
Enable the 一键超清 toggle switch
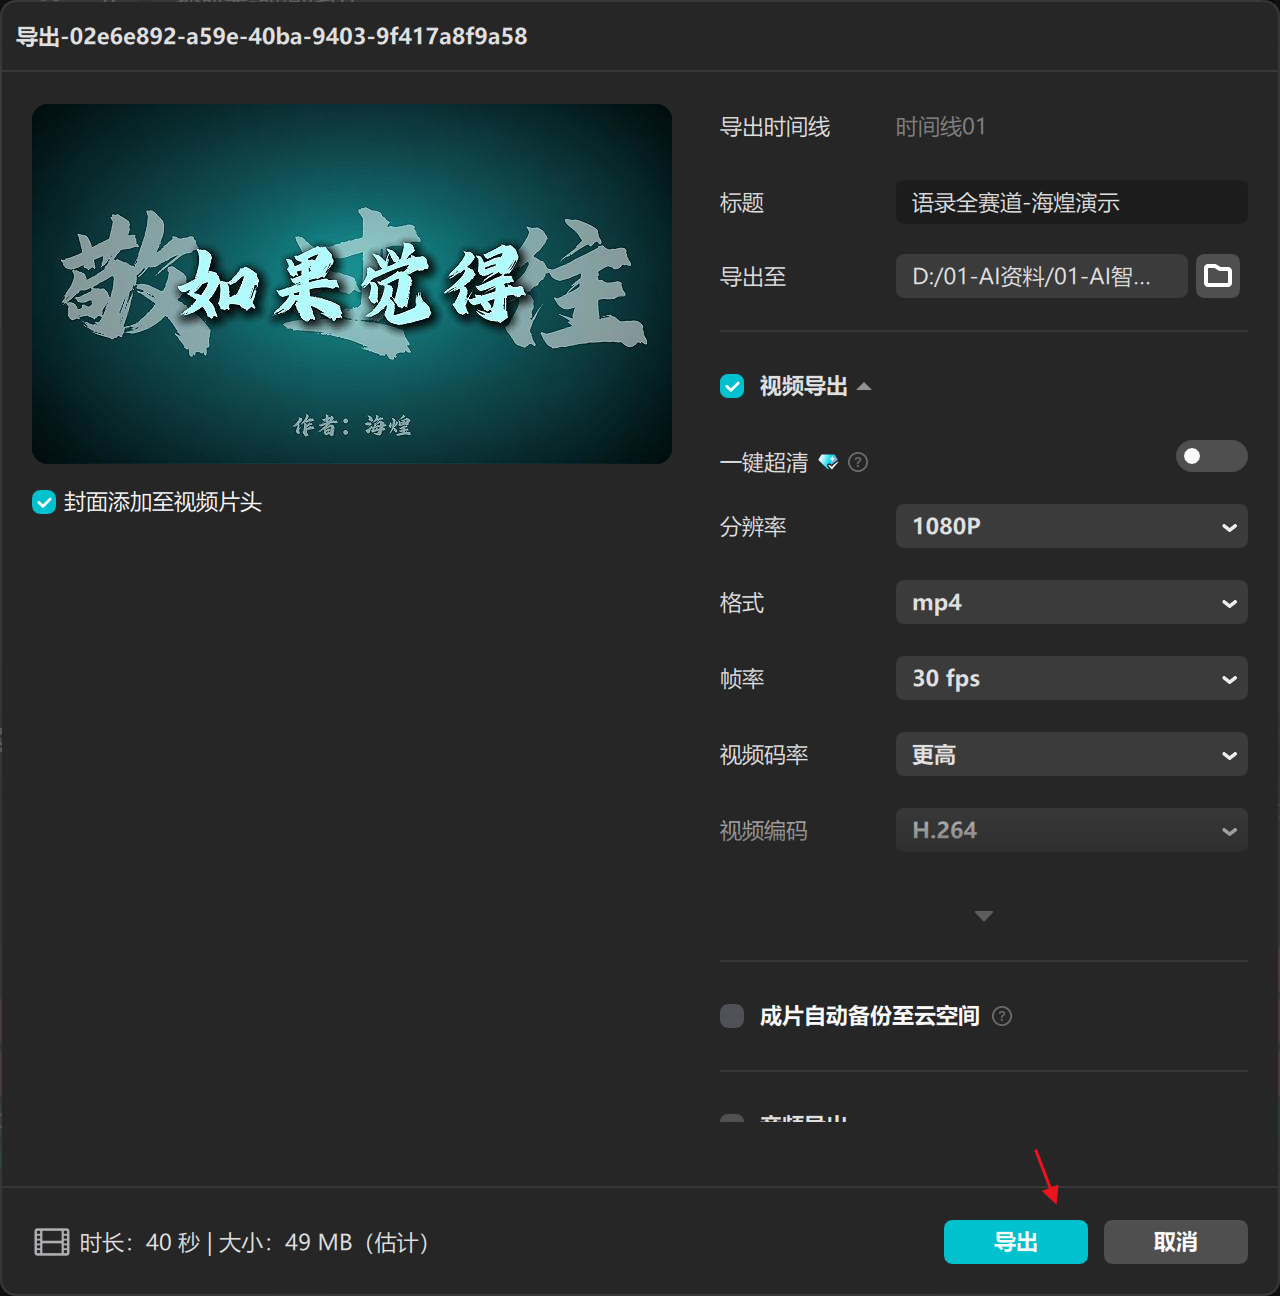pyautogui.click(x=1211, y=456)
